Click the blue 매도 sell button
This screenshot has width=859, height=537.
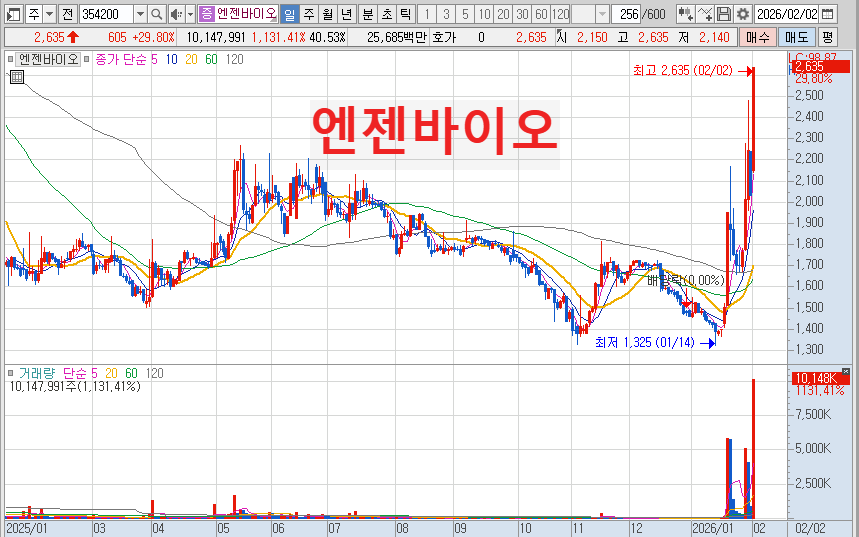point(797,37)
